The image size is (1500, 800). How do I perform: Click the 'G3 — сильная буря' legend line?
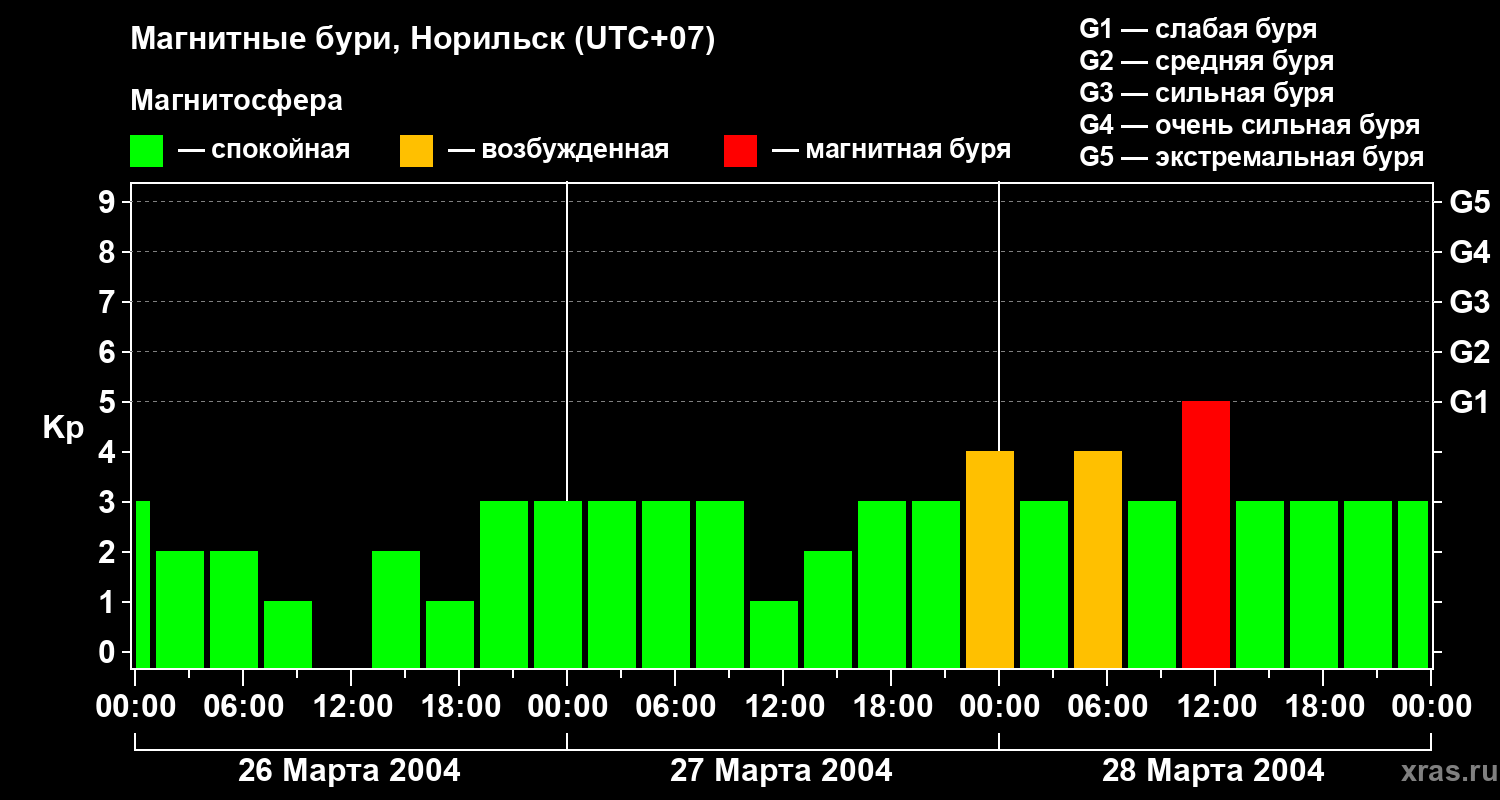click(1207, 93)
